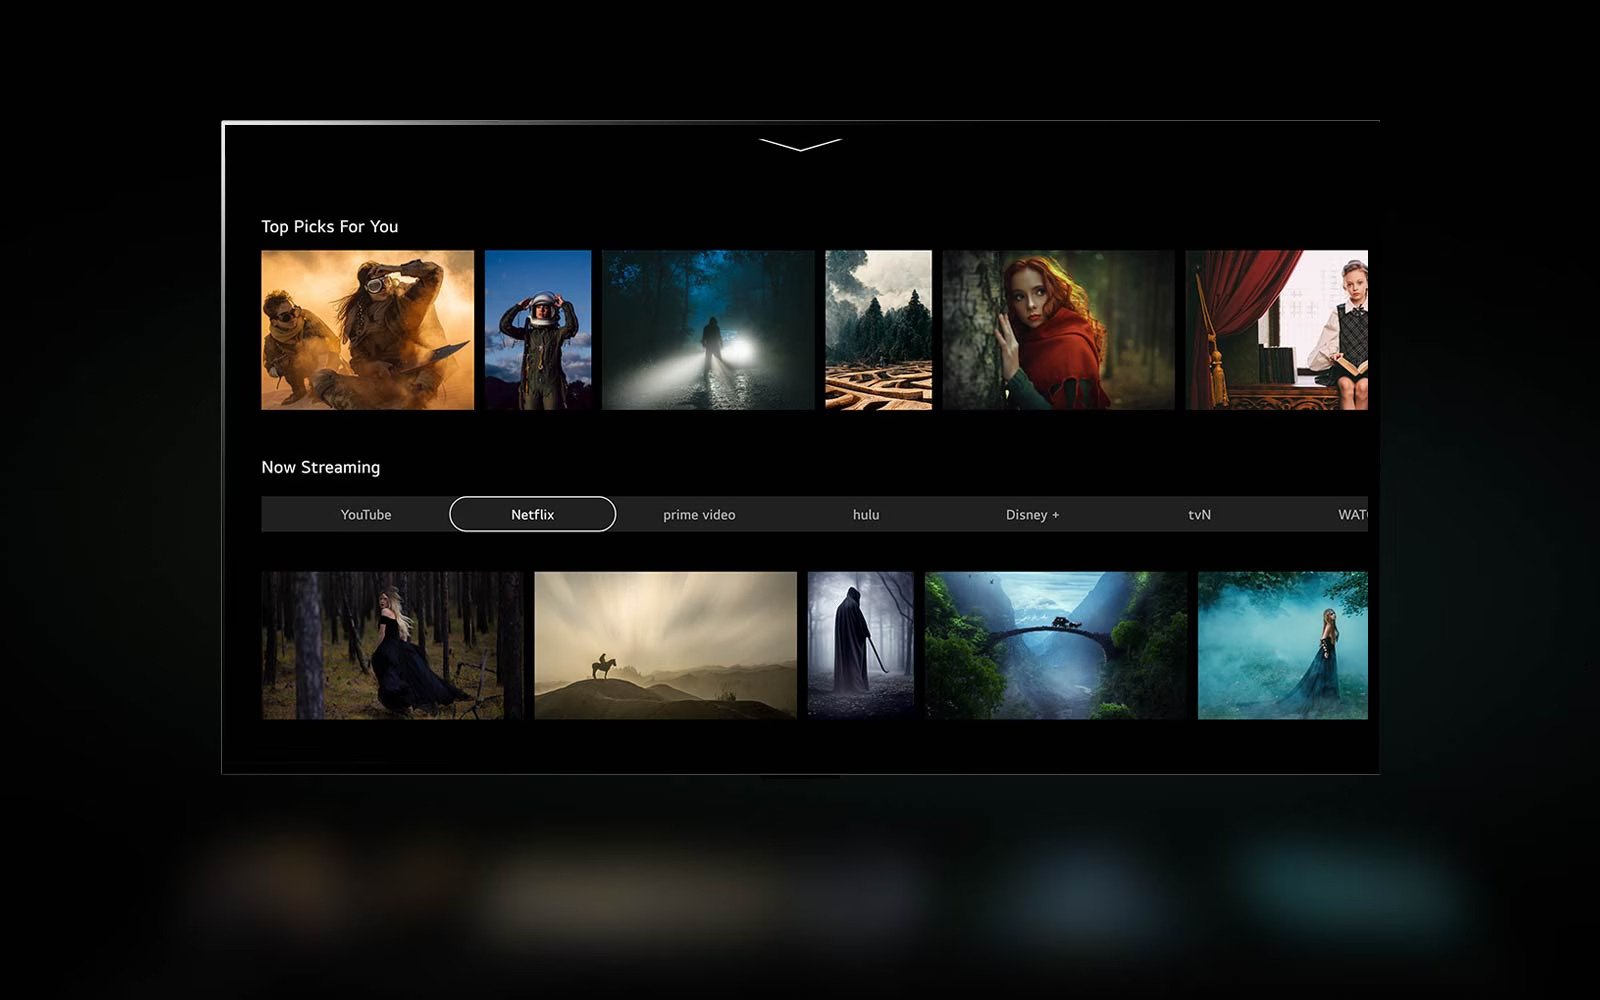1600x1000 pixels.
Task: Select the red-haired girl in red hood
Action: (x=1058, y=330)
